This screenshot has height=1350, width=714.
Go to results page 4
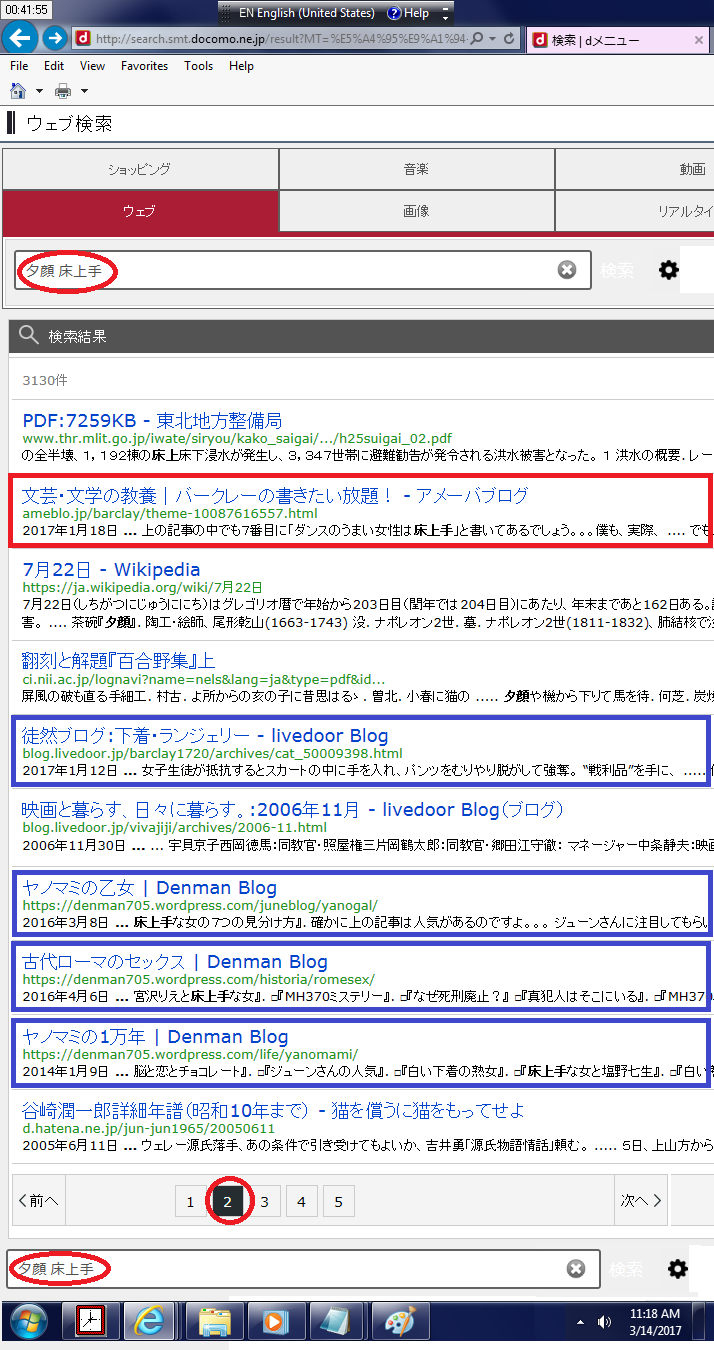[x=301, y=1202]
